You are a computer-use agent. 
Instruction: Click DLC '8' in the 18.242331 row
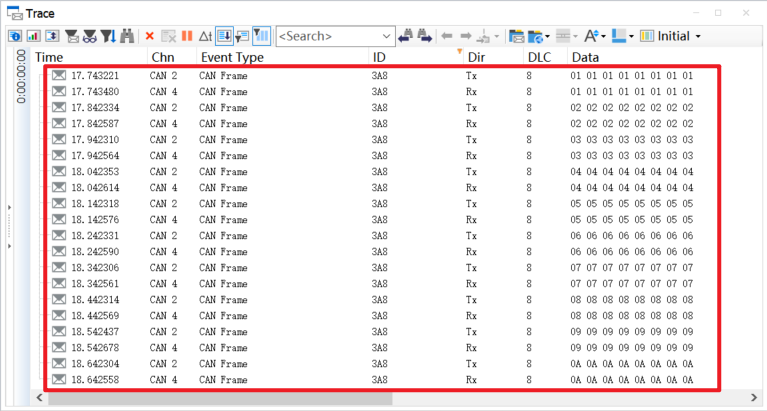(x=529, y=235)
